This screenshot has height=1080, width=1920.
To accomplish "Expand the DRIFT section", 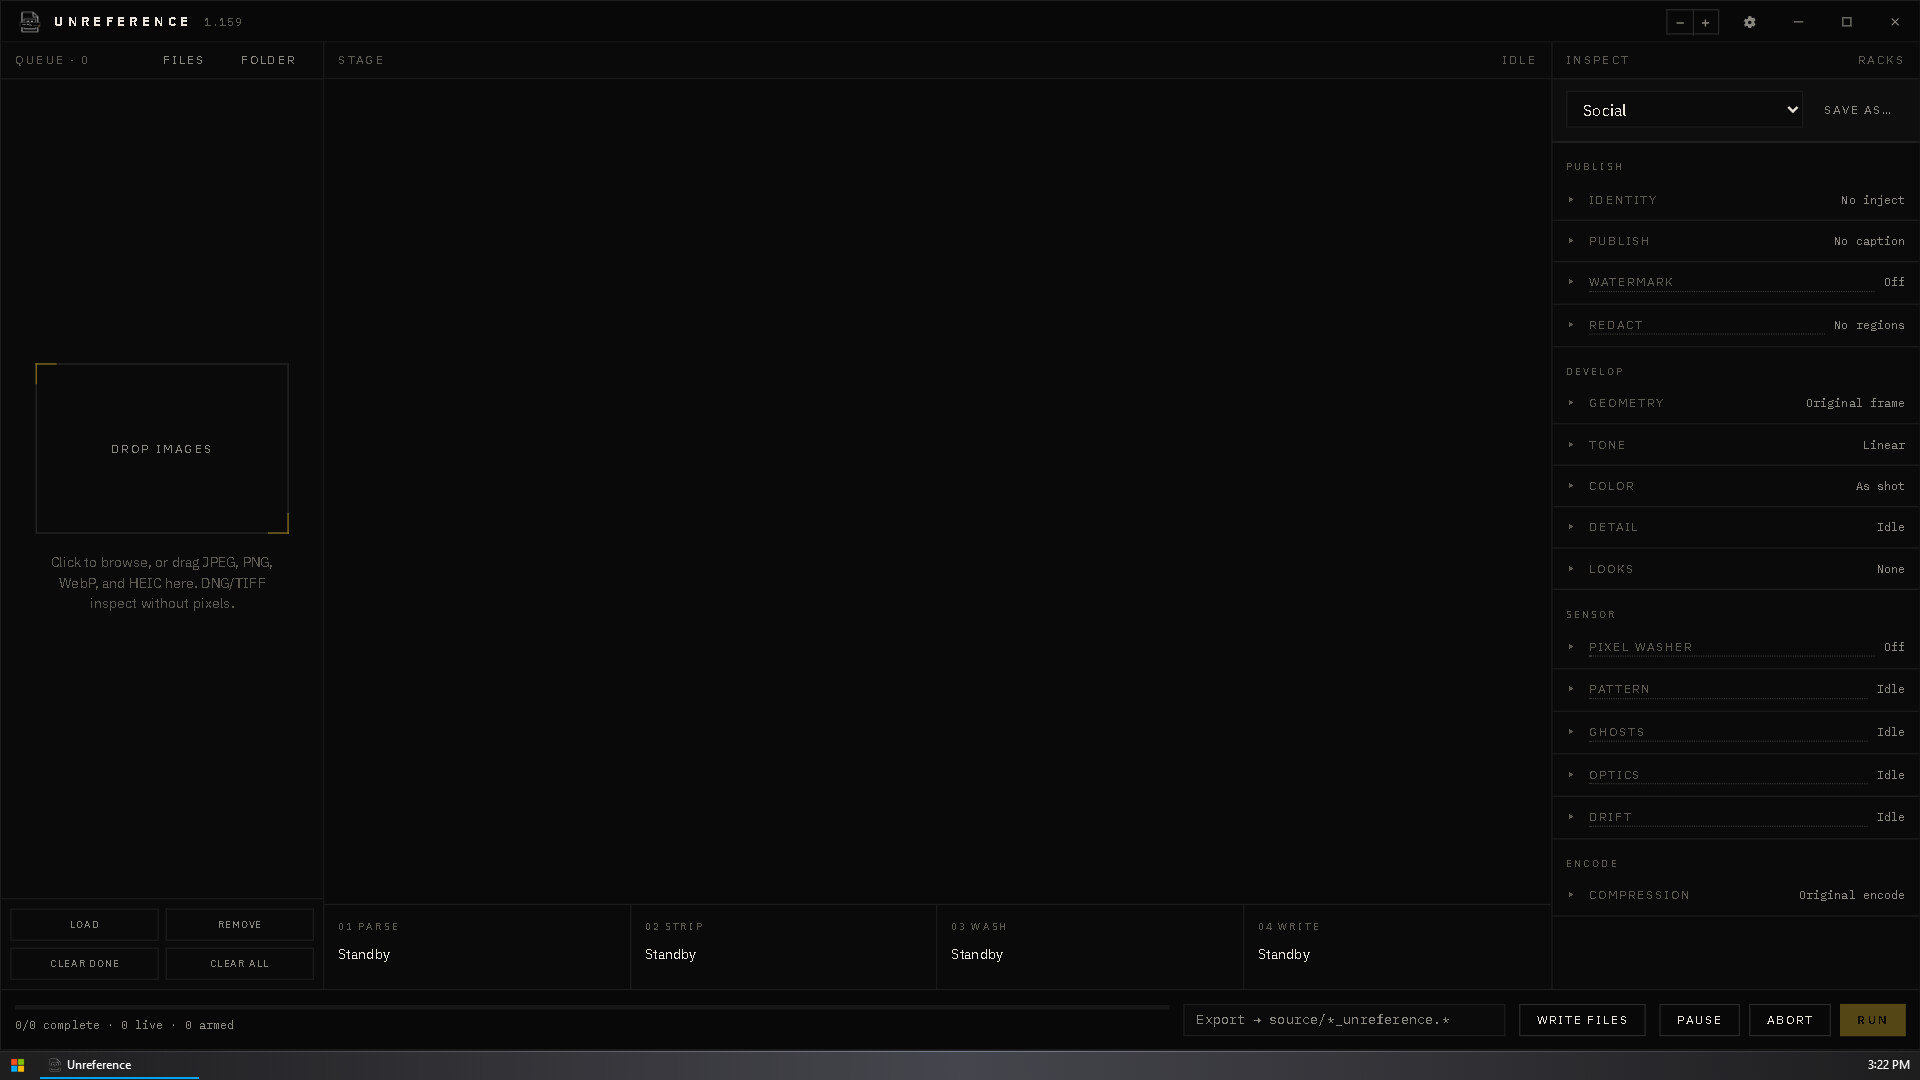I will (x=1736, y=817).
